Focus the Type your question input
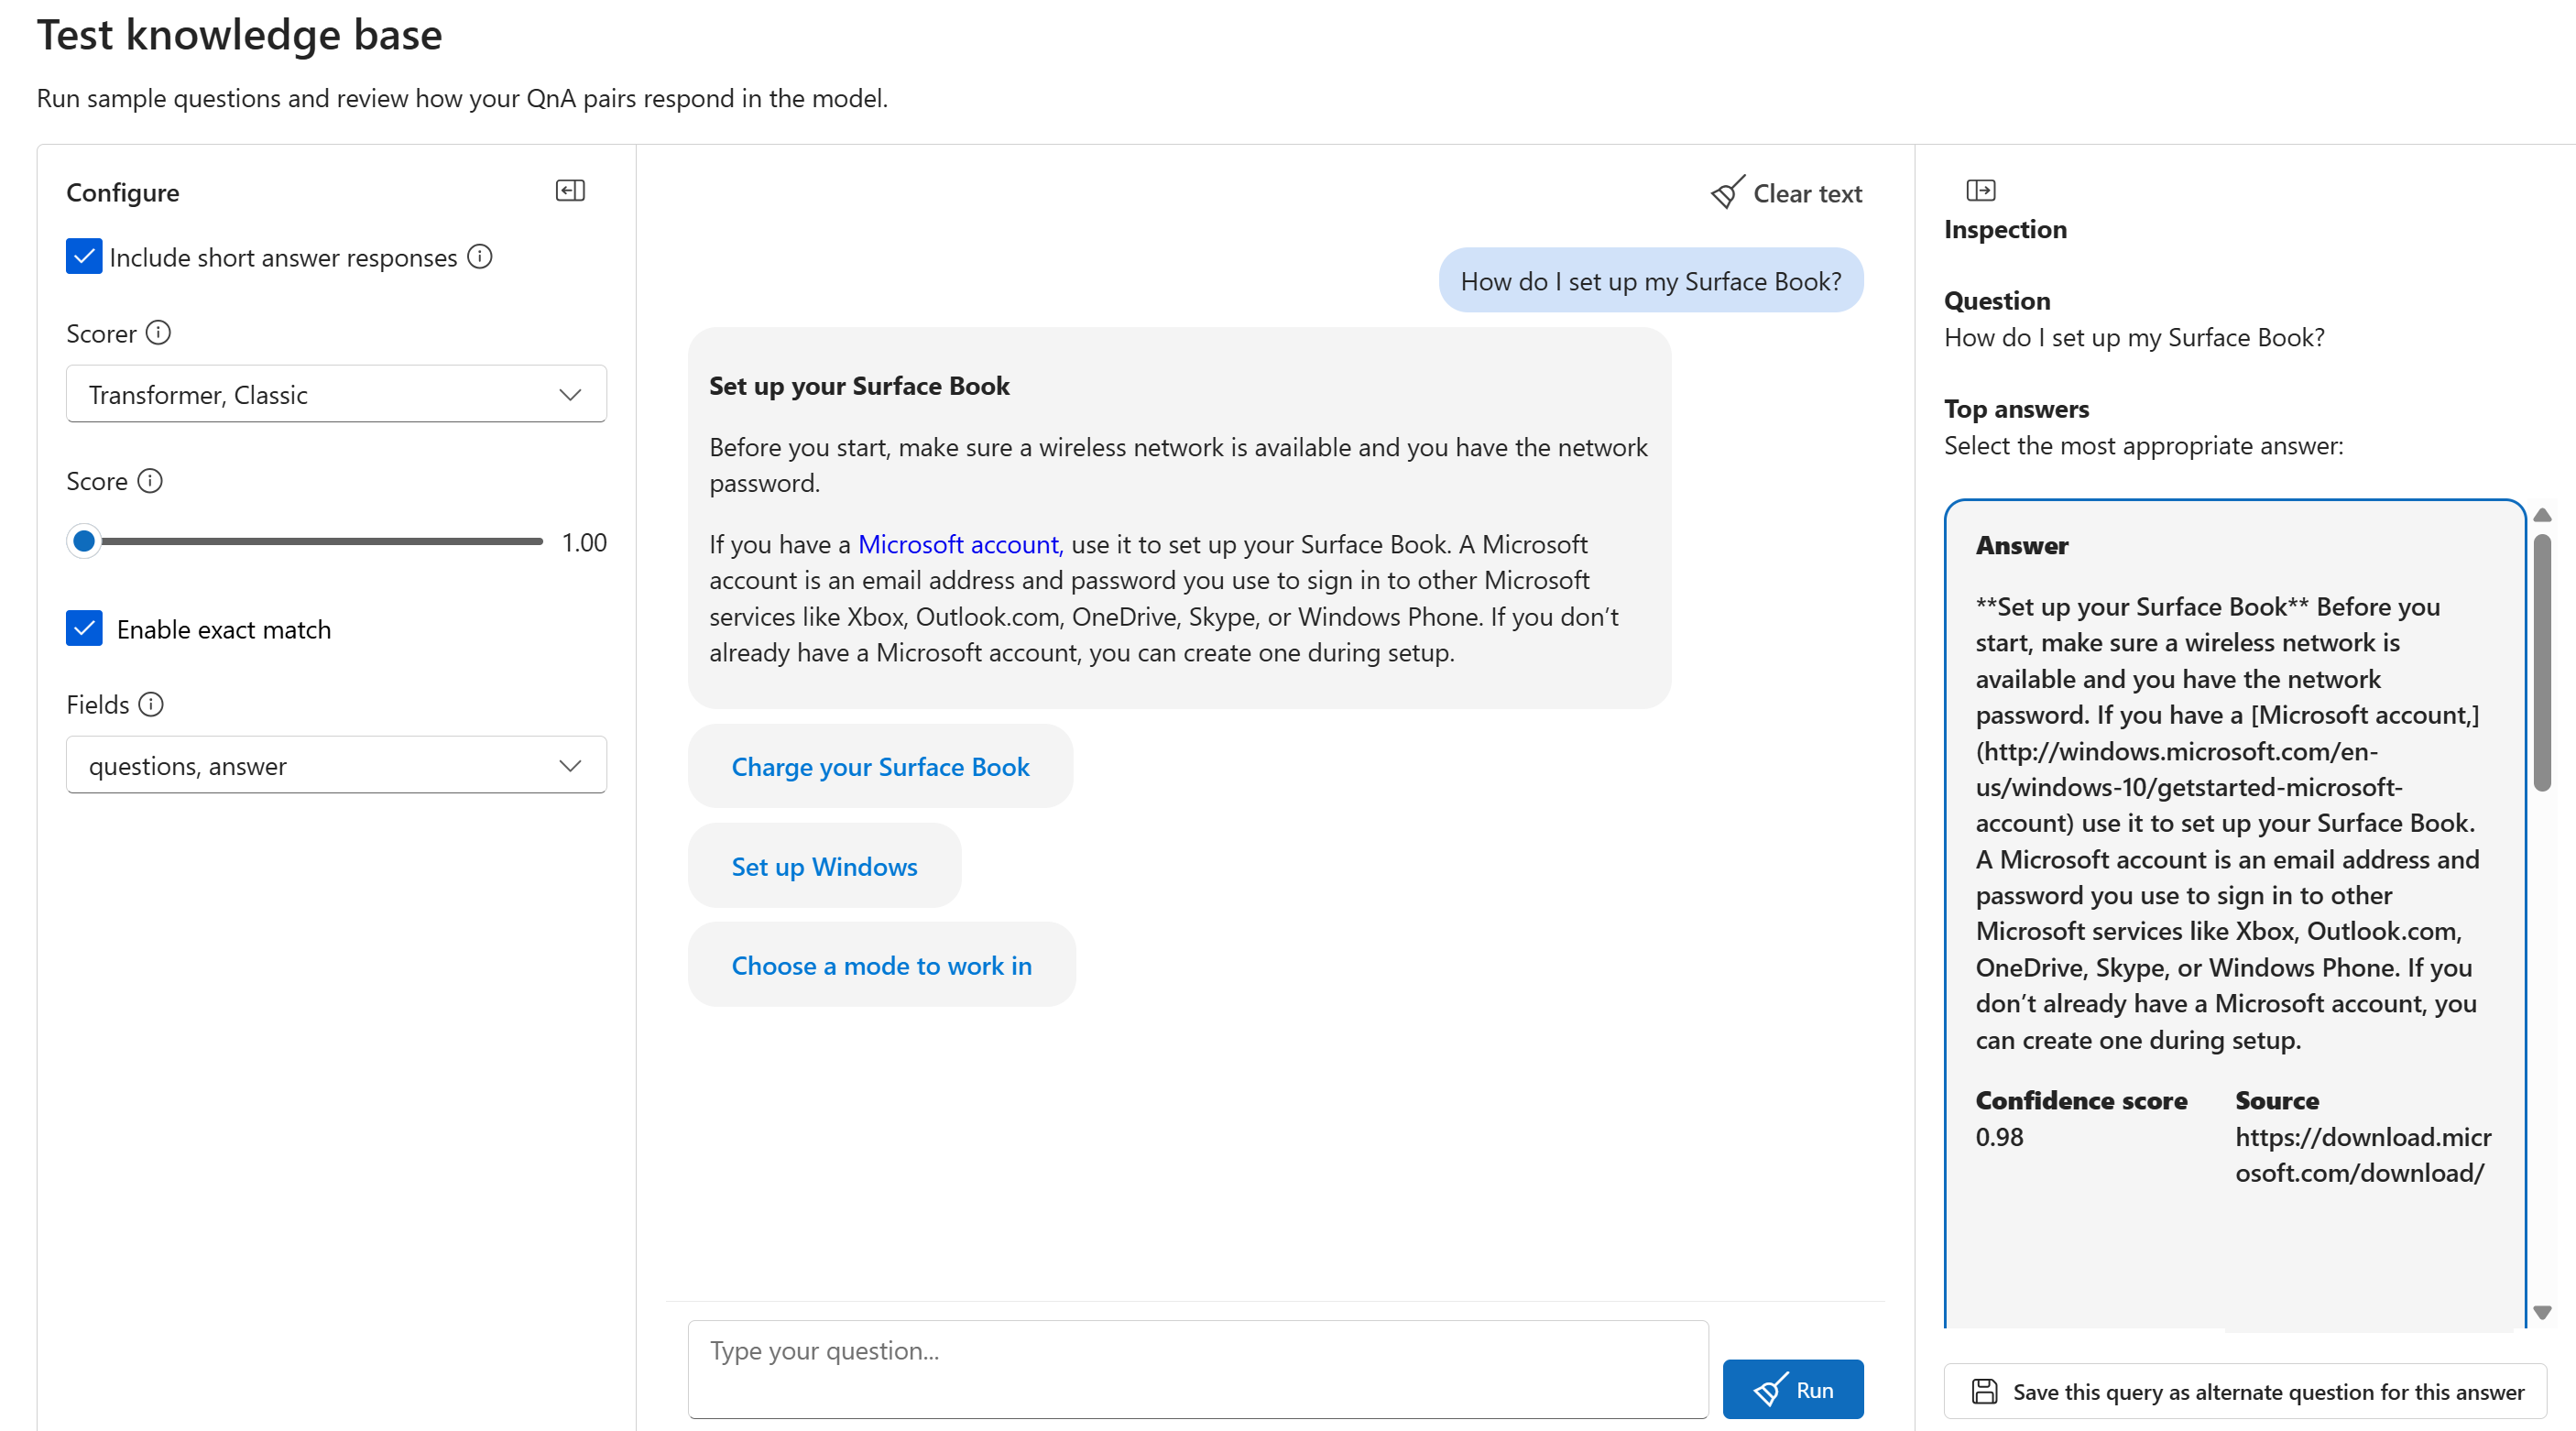 click(x=1198, y=1369)
